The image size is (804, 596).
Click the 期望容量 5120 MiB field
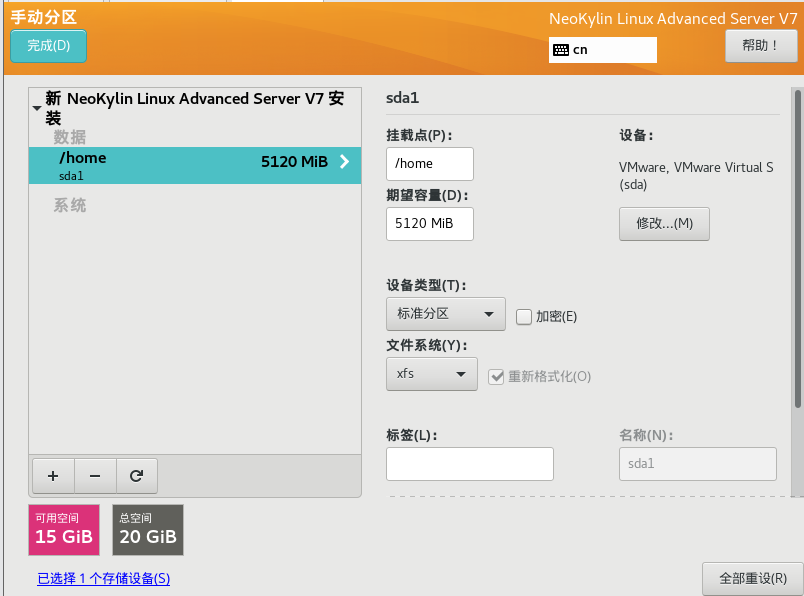pyautogui.click(x=430, y=224)
